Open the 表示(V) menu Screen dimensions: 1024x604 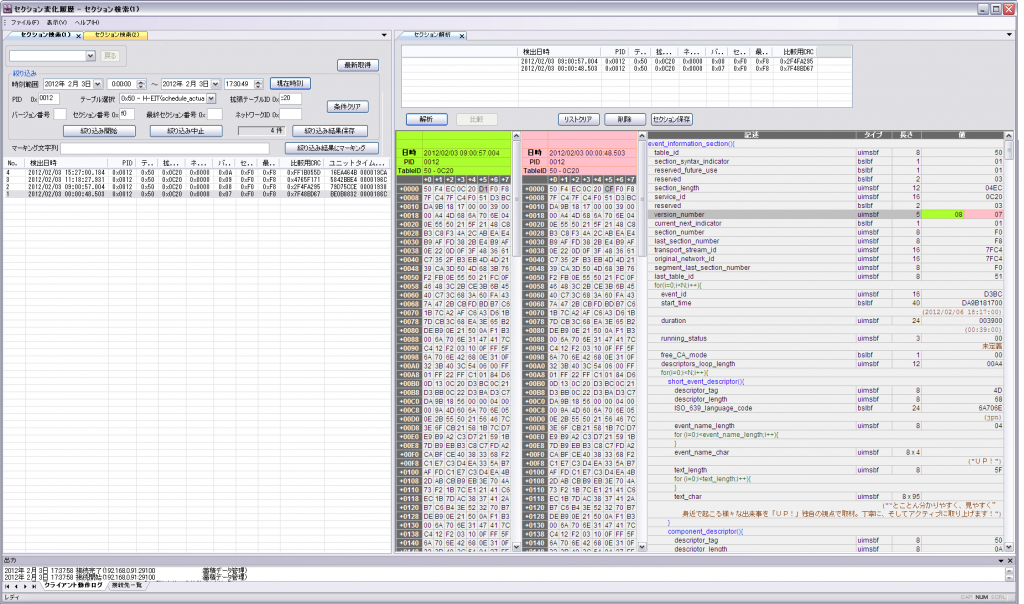click(x=56, y=22)
